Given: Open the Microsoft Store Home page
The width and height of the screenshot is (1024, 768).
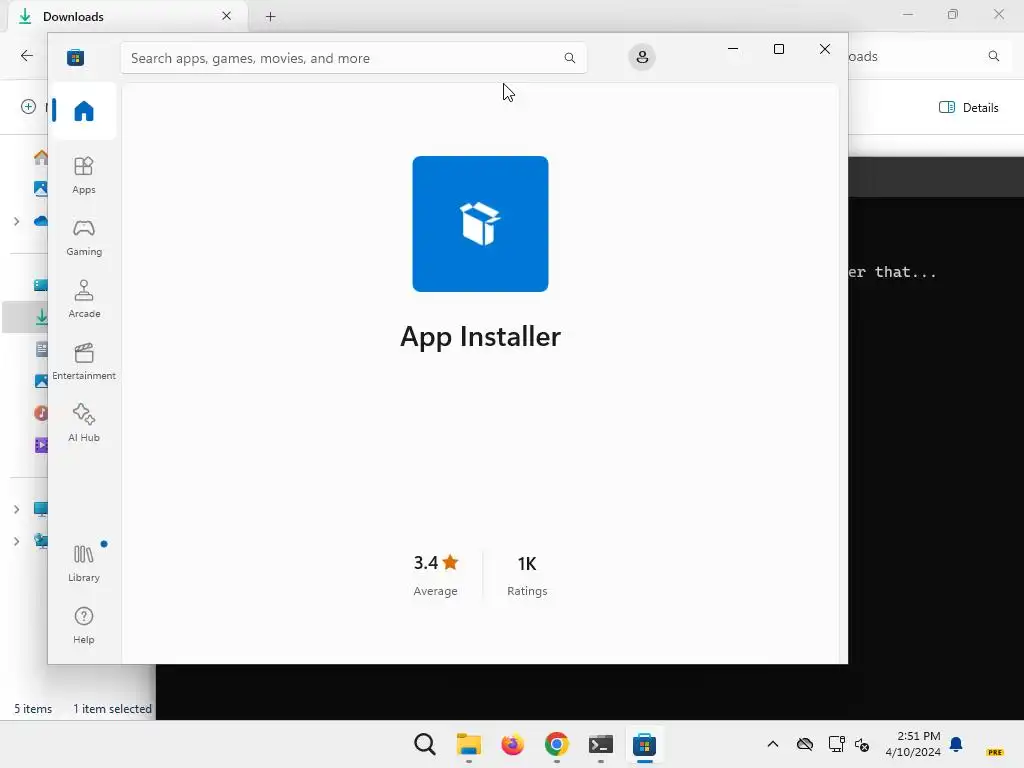Looking at the screenshot, I should (84, 111).
